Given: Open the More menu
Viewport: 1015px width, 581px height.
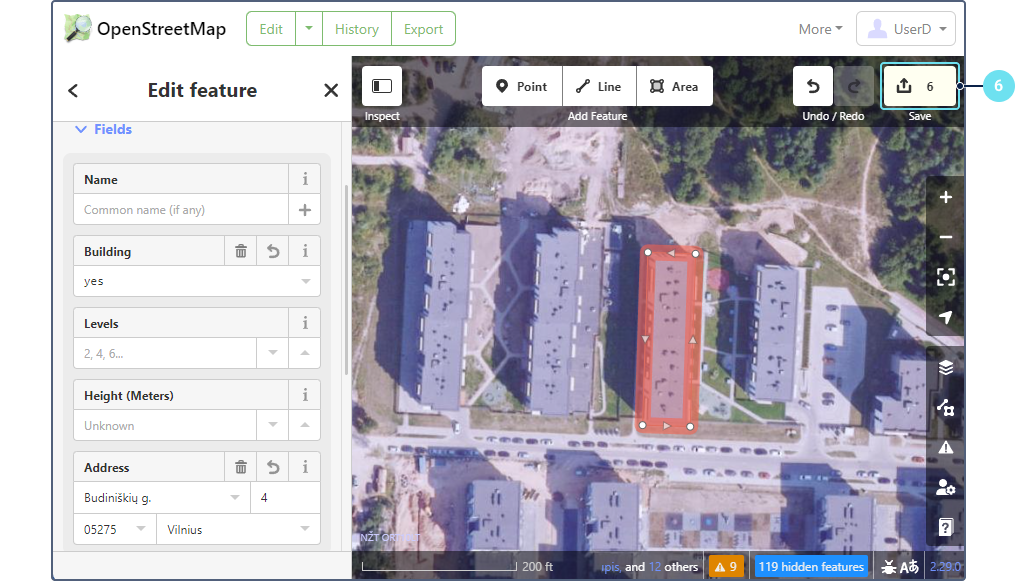Looking at the screenshot, I should [x=820, y=29].
